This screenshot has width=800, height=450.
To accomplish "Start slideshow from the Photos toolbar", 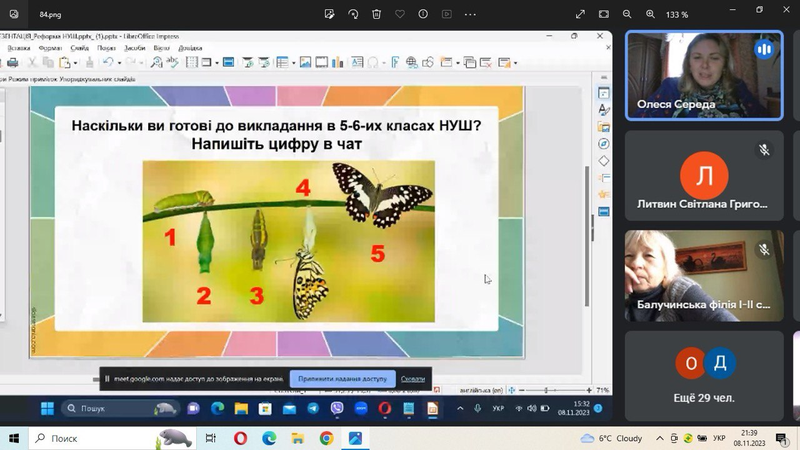I will pyautogui.click(x=446, y=14).
